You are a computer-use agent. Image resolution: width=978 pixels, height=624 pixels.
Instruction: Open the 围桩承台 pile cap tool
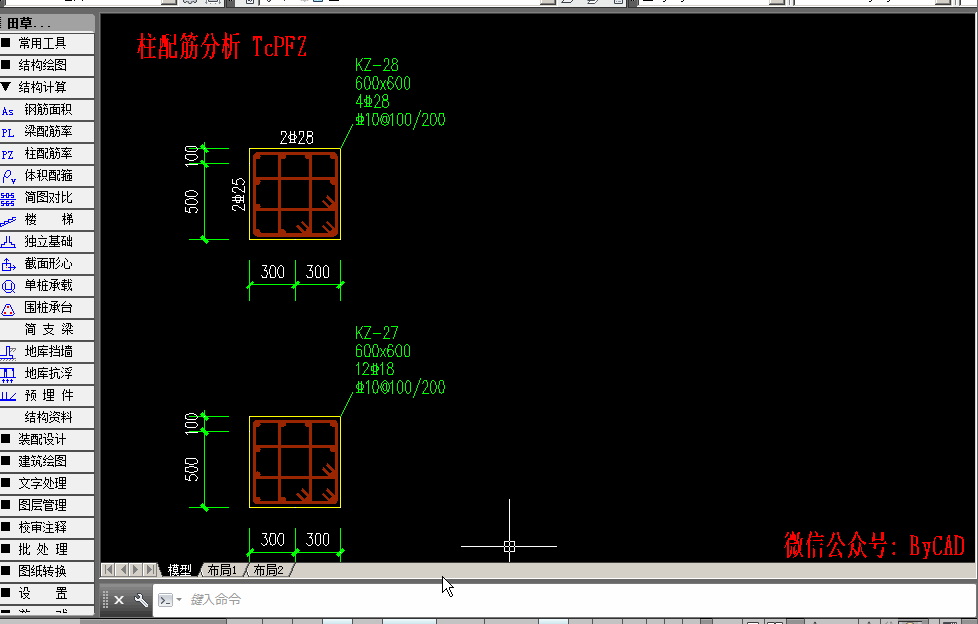click(47, 308)
